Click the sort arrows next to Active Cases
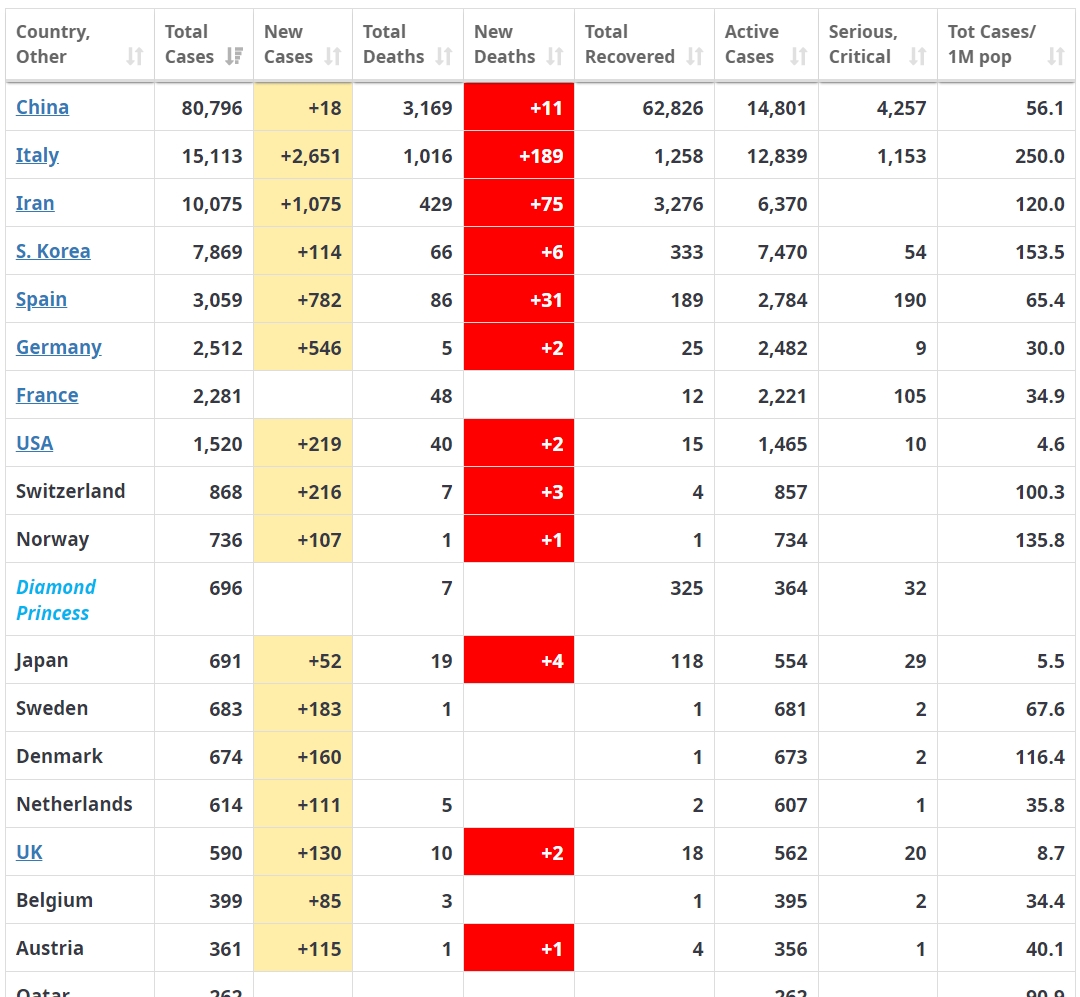Image resolution: width=1080 pixels, height=997 pixels. (x=798, y=57)
